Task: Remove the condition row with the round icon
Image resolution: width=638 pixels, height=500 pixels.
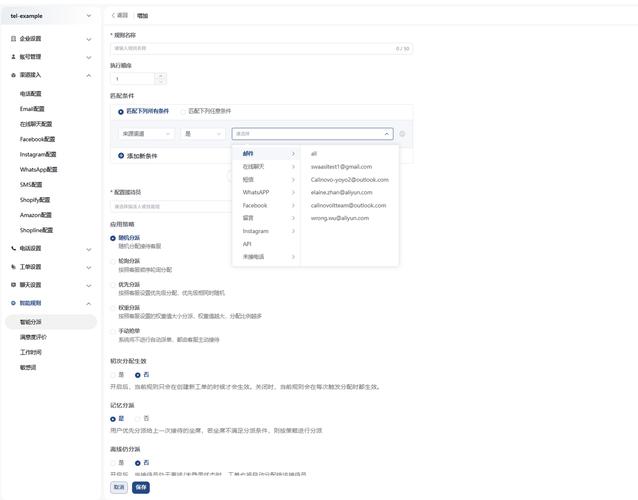Action: click(x=402, y=134)
